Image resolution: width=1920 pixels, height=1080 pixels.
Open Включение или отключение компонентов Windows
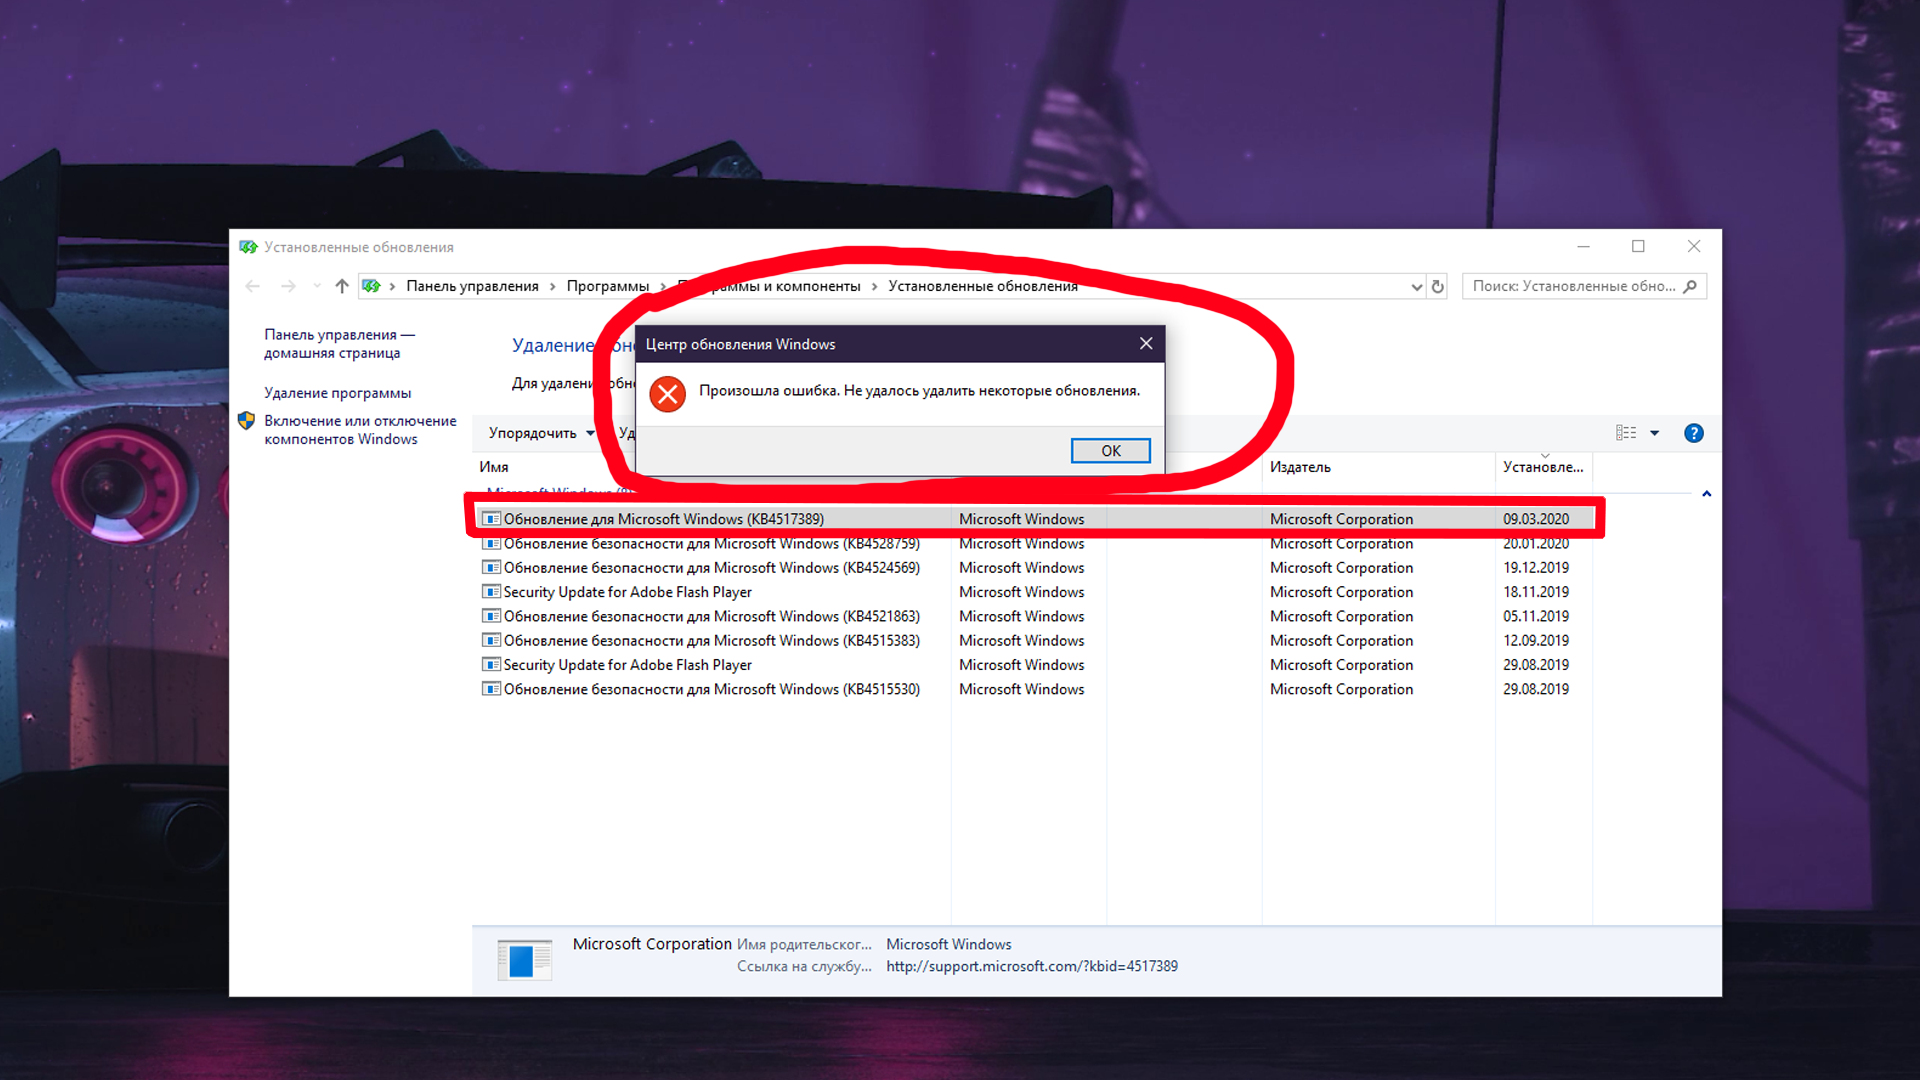pos(360,430)
